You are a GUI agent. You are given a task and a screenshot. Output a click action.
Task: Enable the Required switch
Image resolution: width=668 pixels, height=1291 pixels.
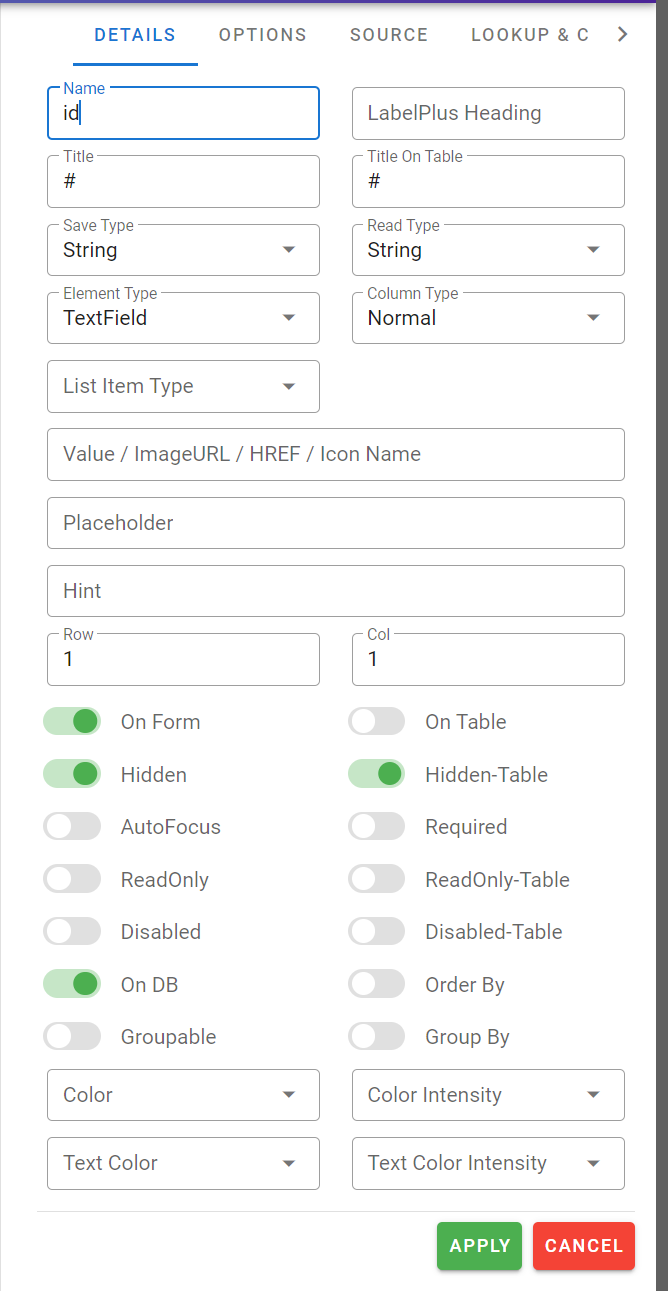coord(376,827)
